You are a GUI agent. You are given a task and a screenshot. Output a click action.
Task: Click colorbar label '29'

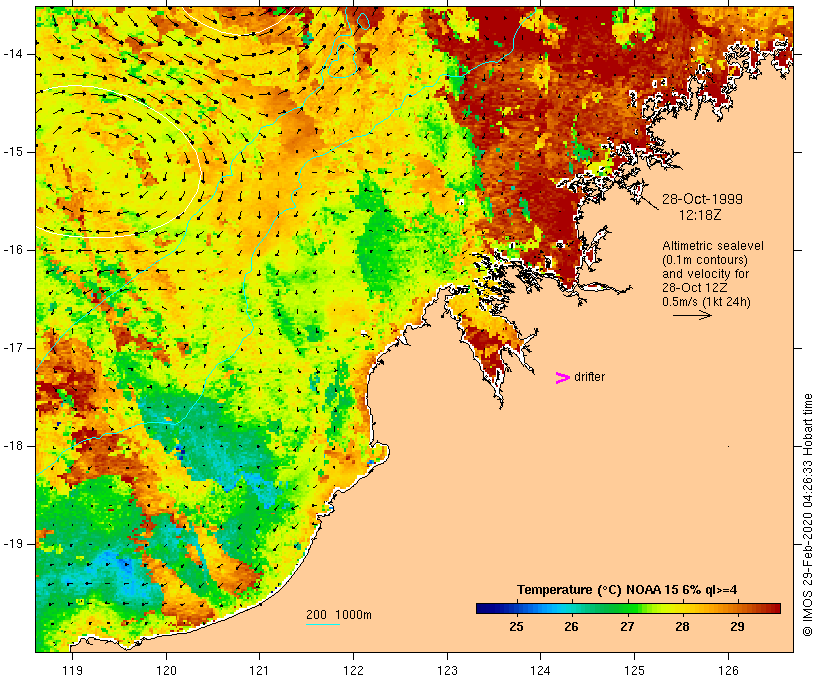click(x=737, y=627)
